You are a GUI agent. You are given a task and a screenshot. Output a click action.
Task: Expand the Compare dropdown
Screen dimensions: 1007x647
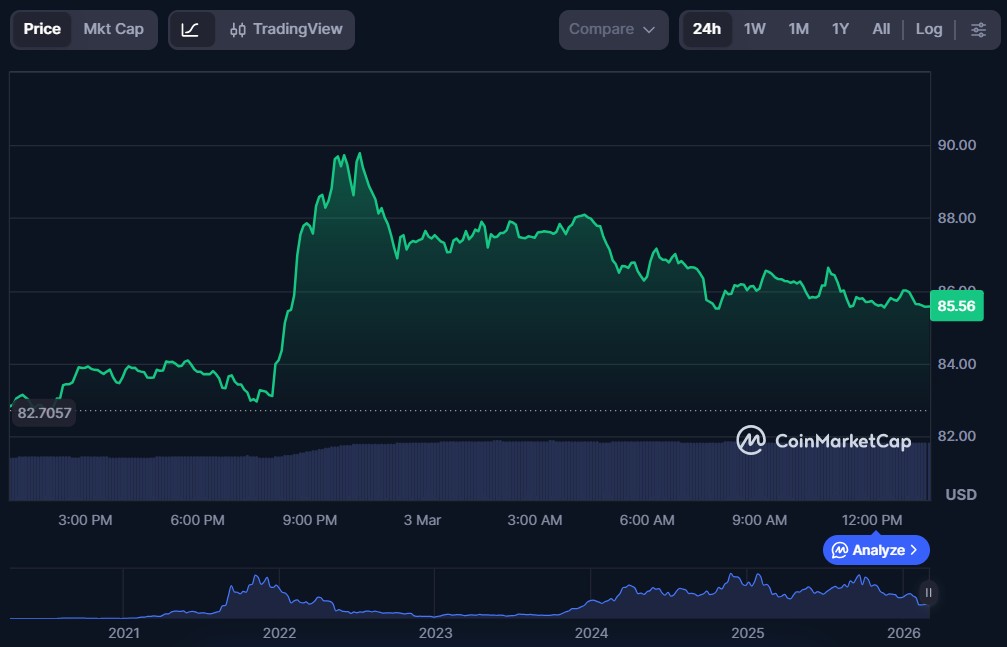[x=612, y=30]
